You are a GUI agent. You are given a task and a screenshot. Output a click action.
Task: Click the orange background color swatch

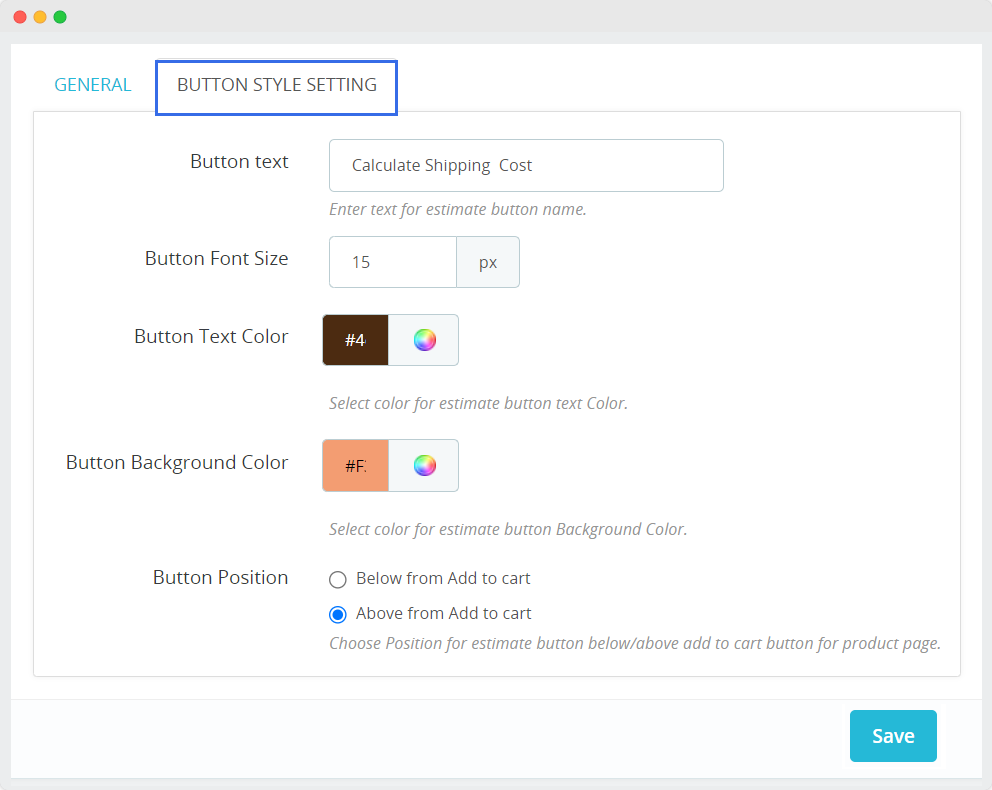pyautogui.click(x=355, y=465)
